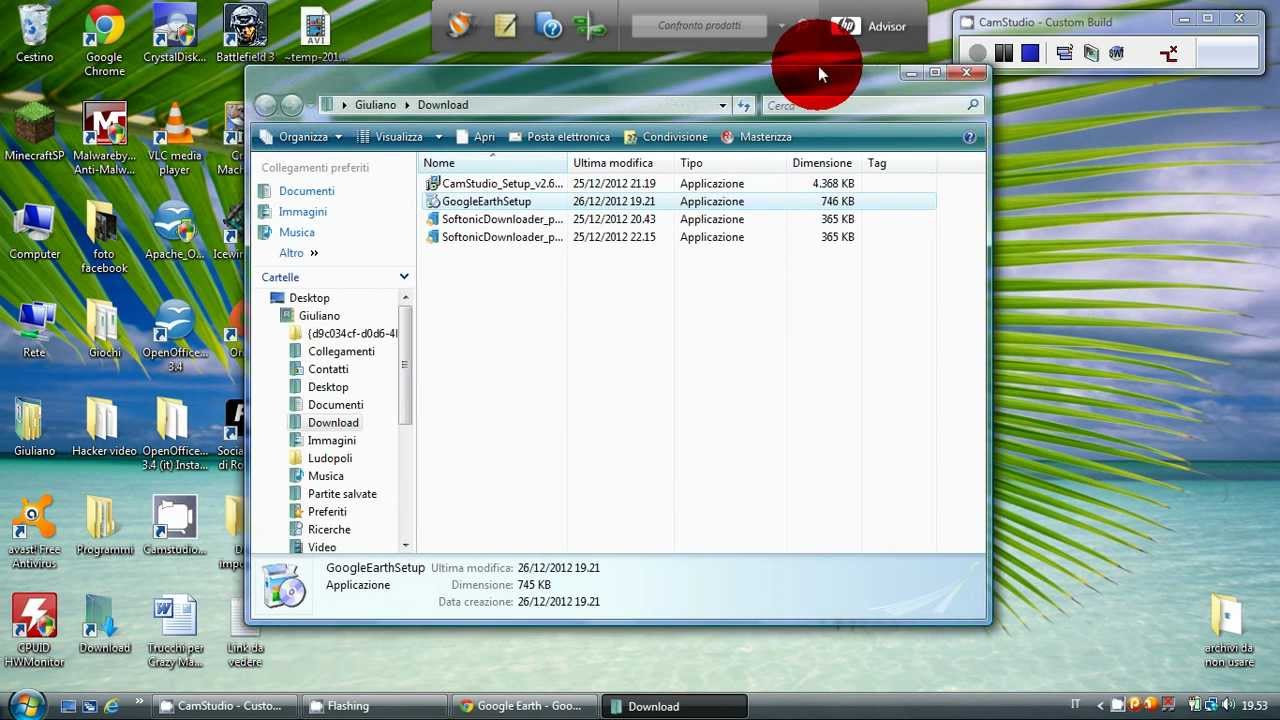Click Apri in the Explorer toolbar
Viewport: 1280px width, 720px height.
475,137
